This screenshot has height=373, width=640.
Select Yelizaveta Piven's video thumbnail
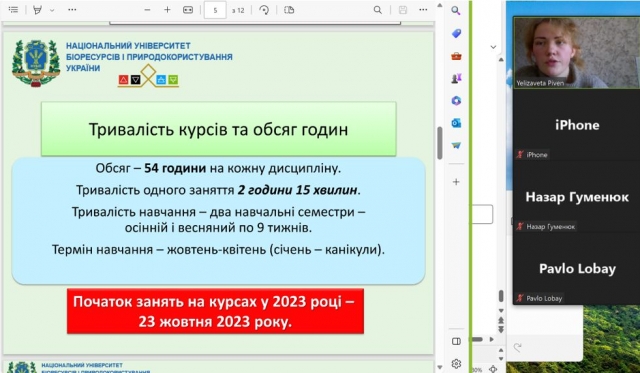576,52
